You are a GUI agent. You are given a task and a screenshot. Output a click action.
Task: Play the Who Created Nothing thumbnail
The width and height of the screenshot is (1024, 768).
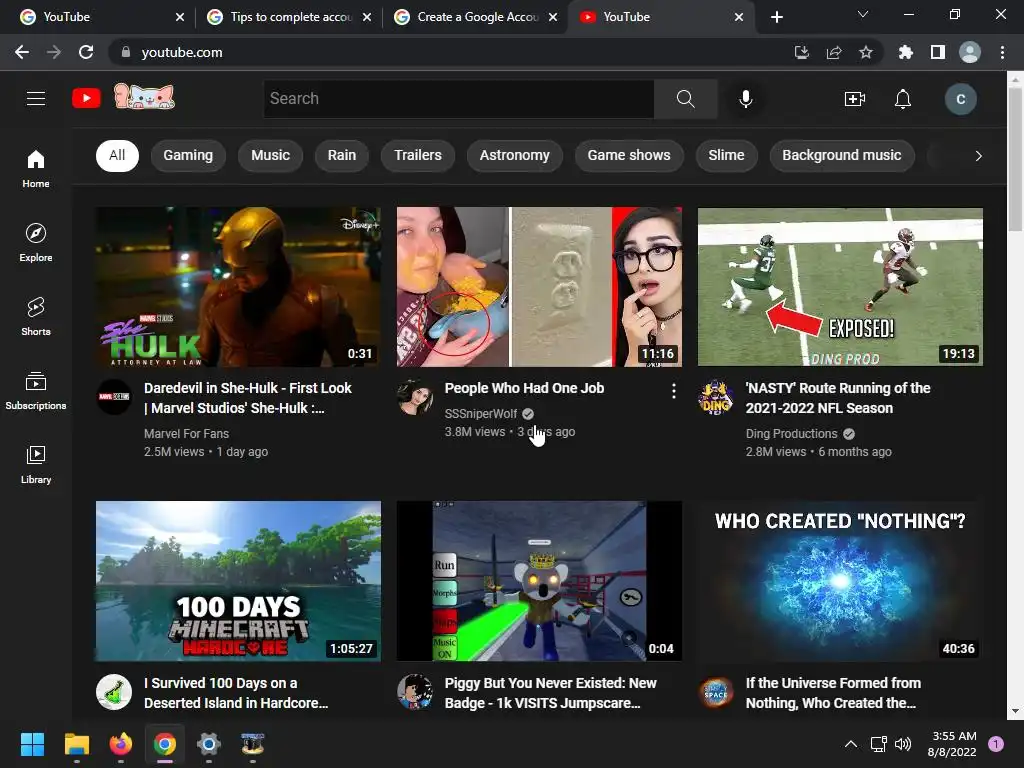click(x=840, y=581)
